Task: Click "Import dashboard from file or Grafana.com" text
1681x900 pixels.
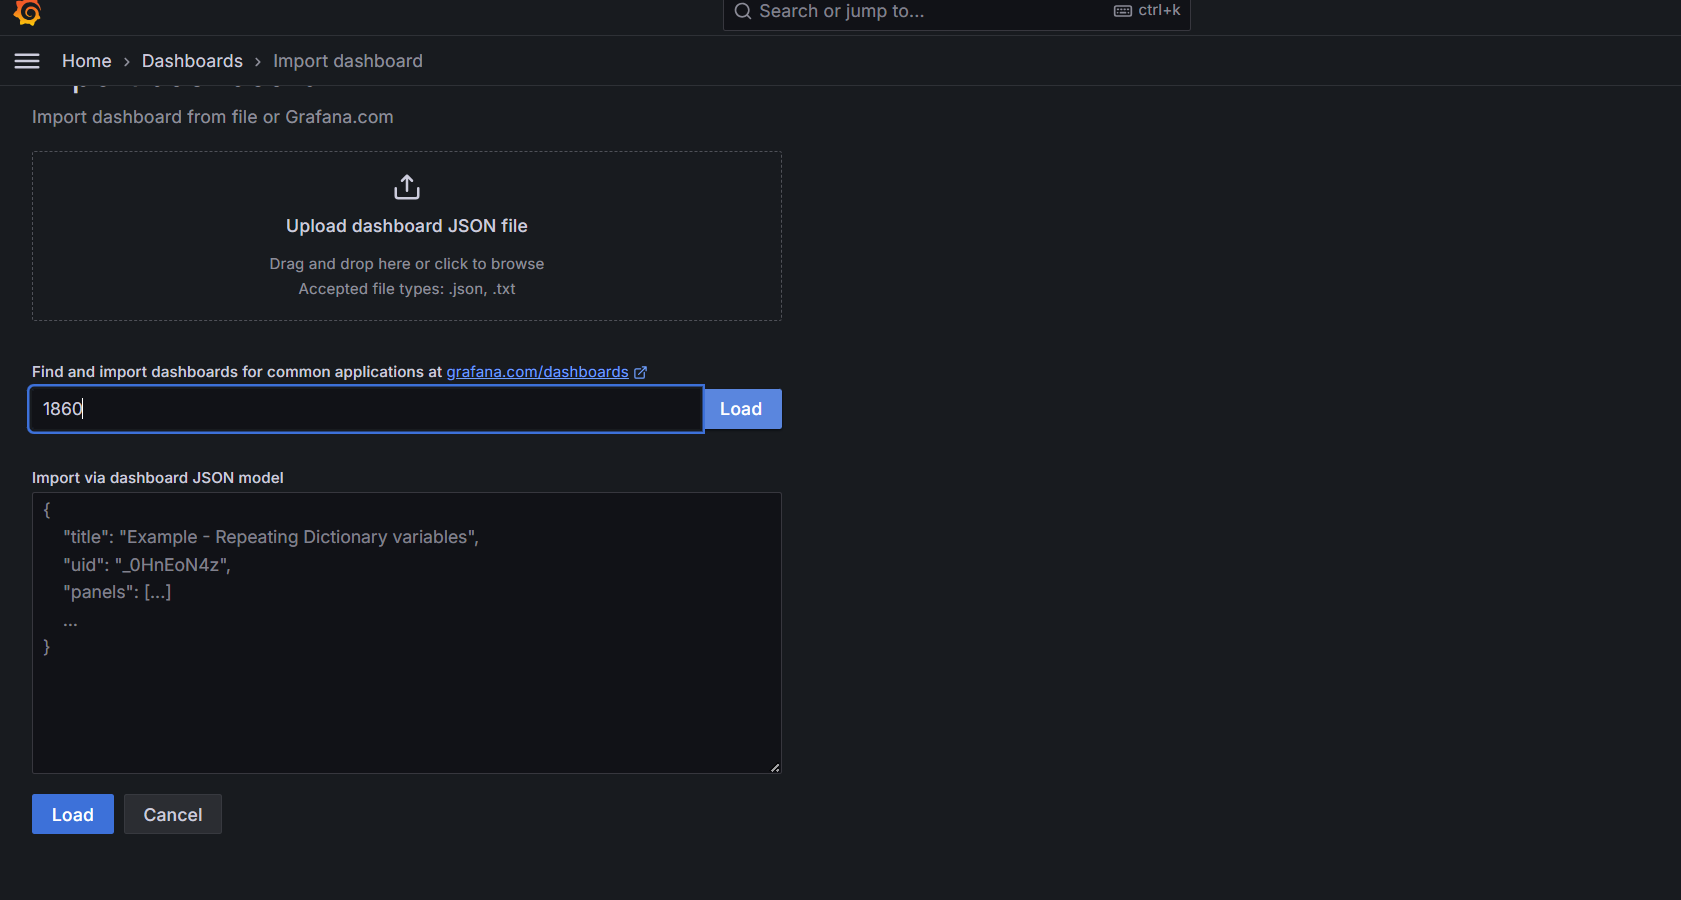Action: pyautogui.click(x=213, y=117)
